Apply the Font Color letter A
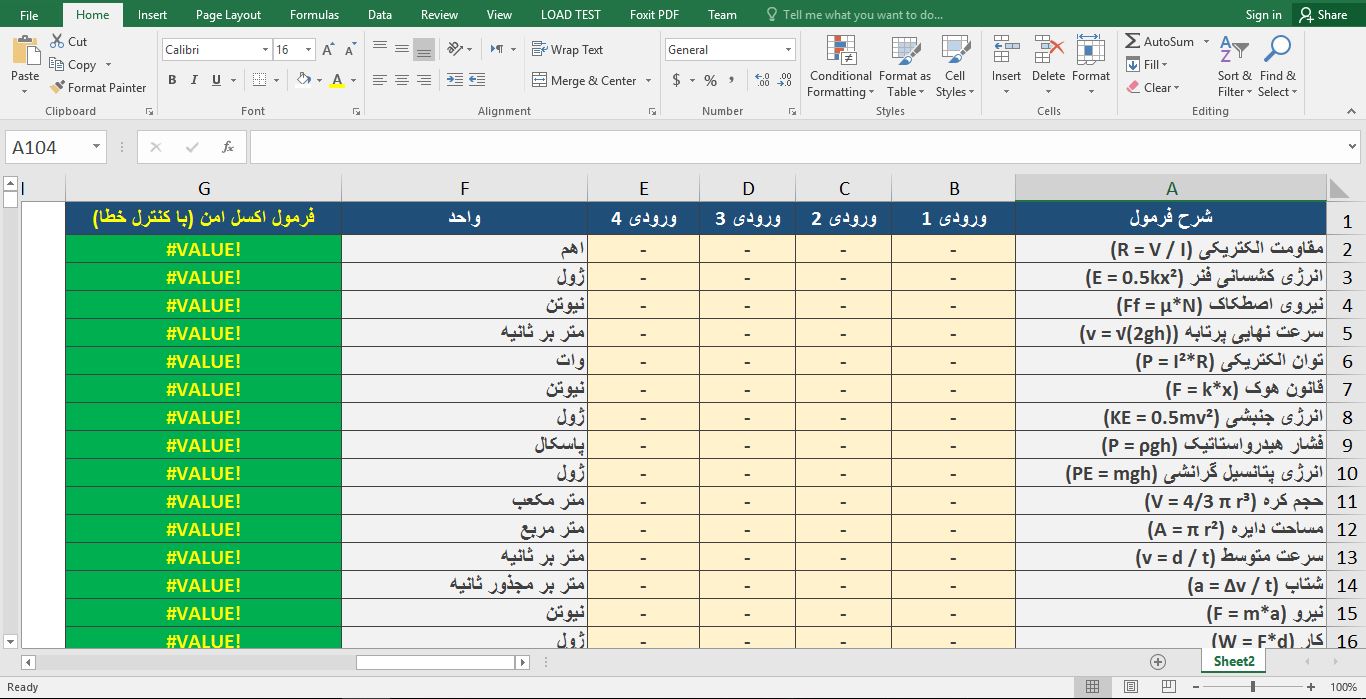The height and width of the screenshot is (699, 1366). pos(337,80)
